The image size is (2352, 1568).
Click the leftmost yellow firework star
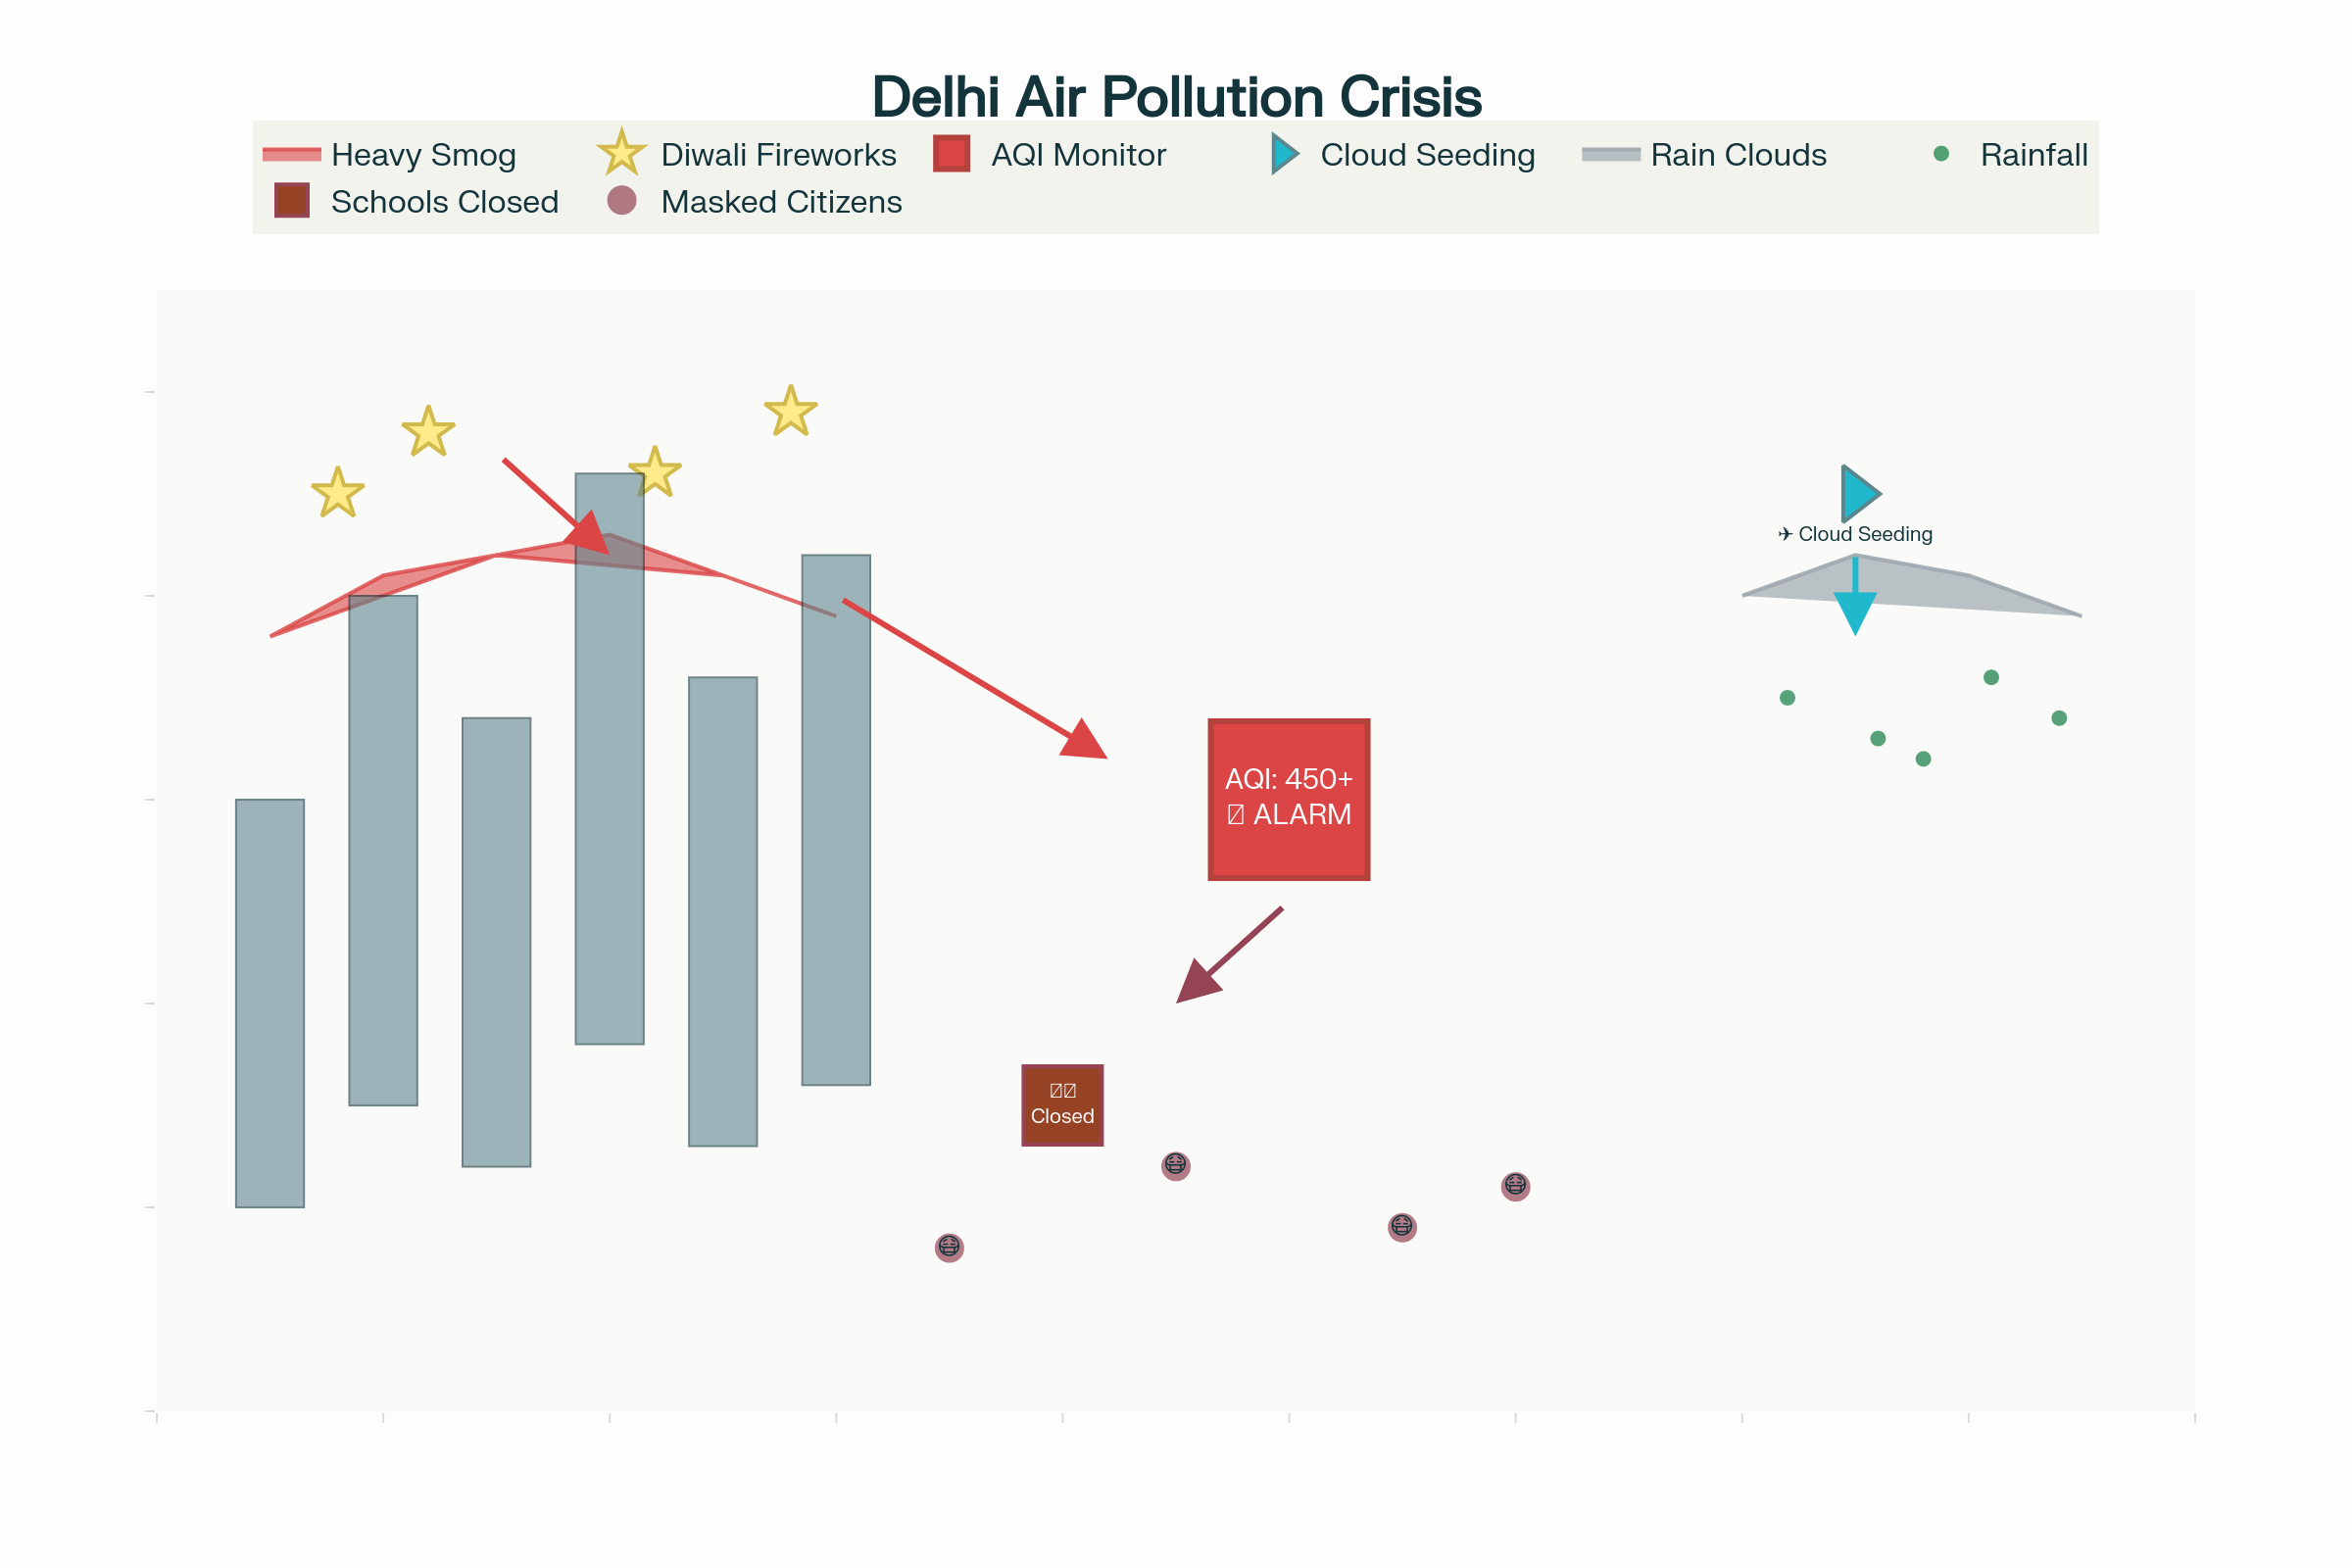[x=338, y=493]
